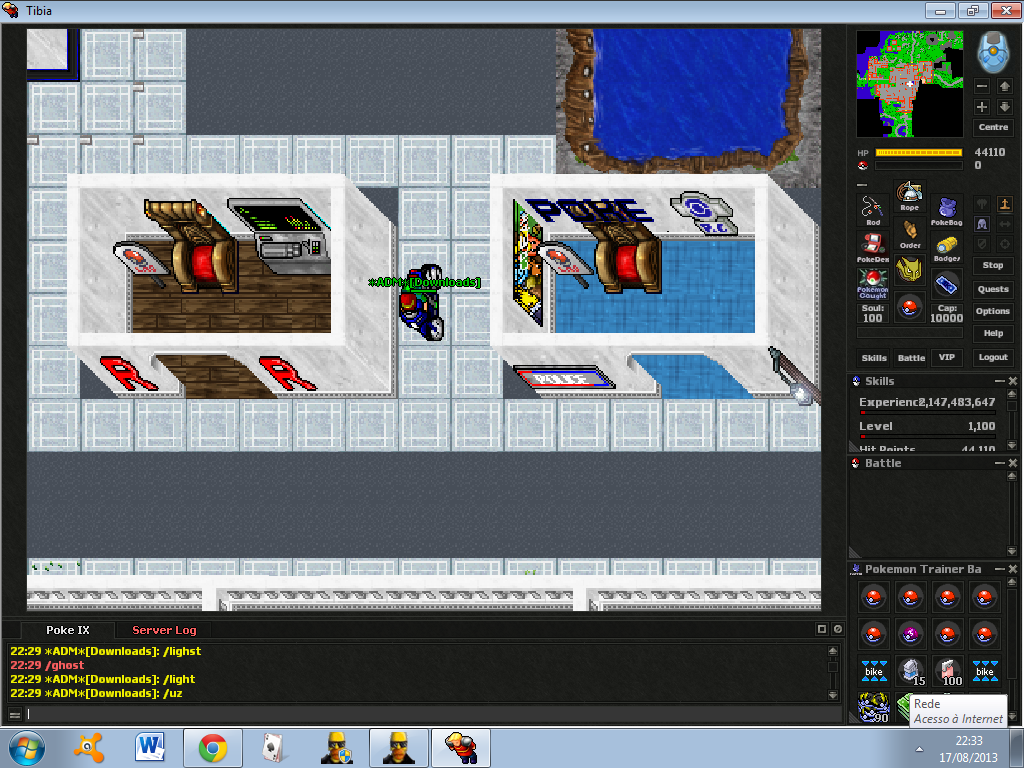Close the Skills panel

pyautogui.click(x=1012, y=381)
